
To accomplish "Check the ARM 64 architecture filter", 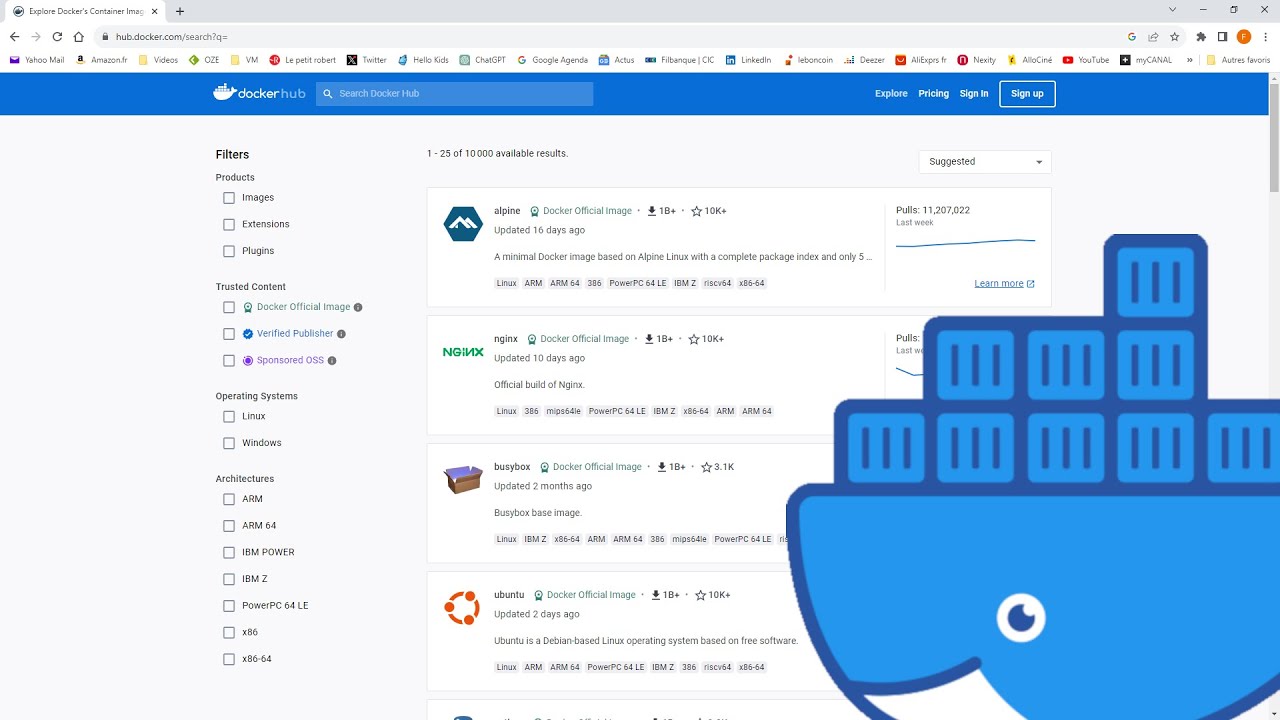I will click(229, 526).
